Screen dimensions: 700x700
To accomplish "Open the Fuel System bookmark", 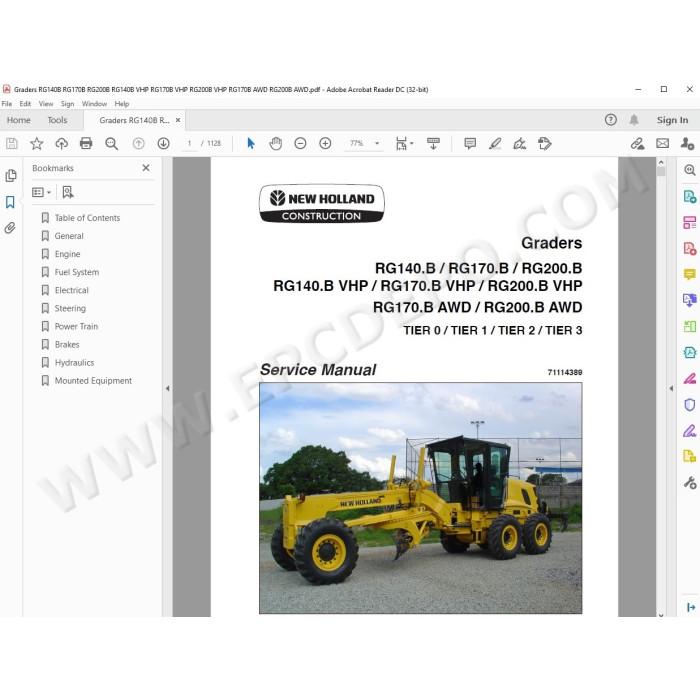I will [77, 272].
